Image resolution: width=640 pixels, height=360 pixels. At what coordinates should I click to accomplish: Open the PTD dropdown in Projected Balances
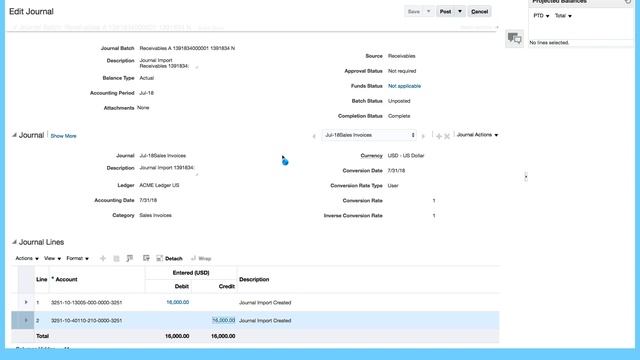[x=541, y=16]
